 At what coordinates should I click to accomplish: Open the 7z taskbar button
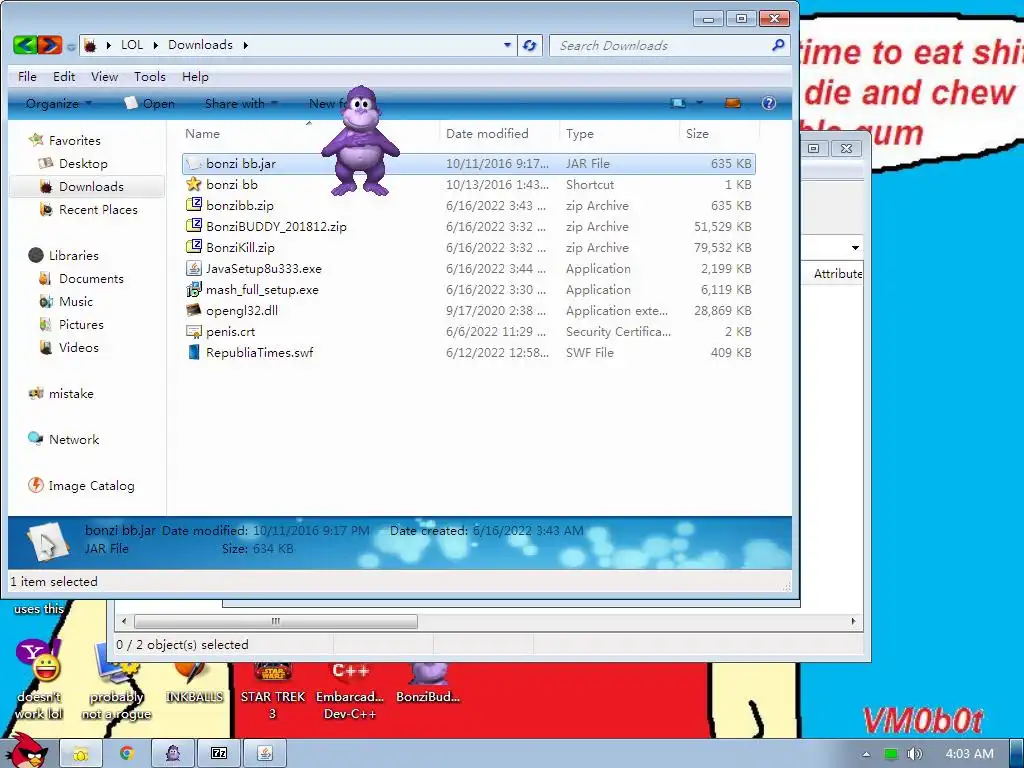(219, 754)
